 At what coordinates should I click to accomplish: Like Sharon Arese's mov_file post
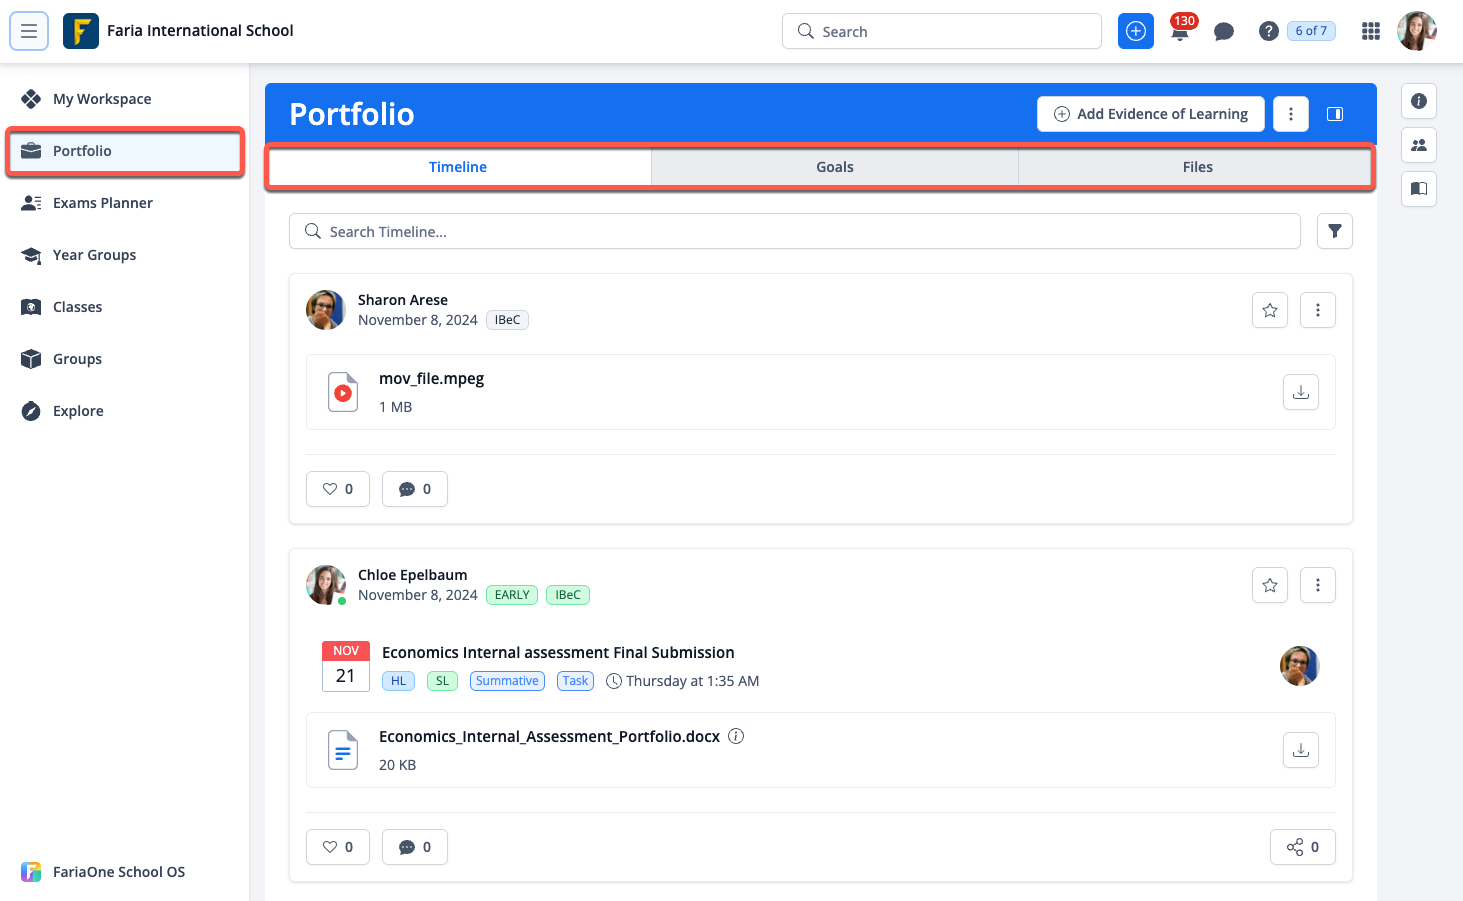338,489
